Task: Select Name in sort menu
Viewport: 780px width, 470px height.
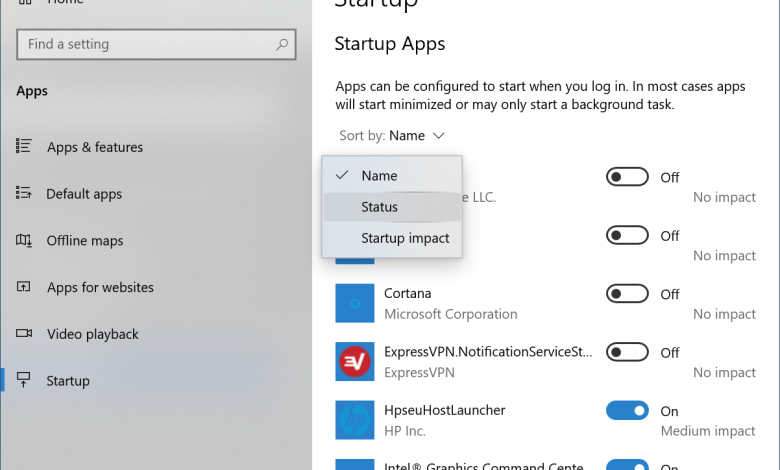Action: point(391,176)
